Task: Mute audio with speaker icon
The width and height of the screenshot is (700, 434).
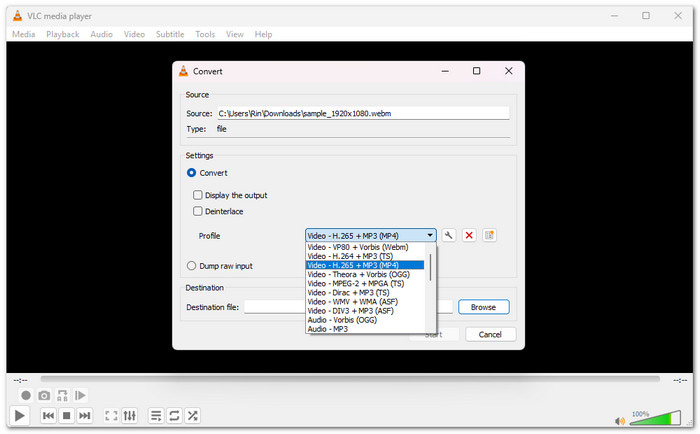Action: click(x=620, y=421)
